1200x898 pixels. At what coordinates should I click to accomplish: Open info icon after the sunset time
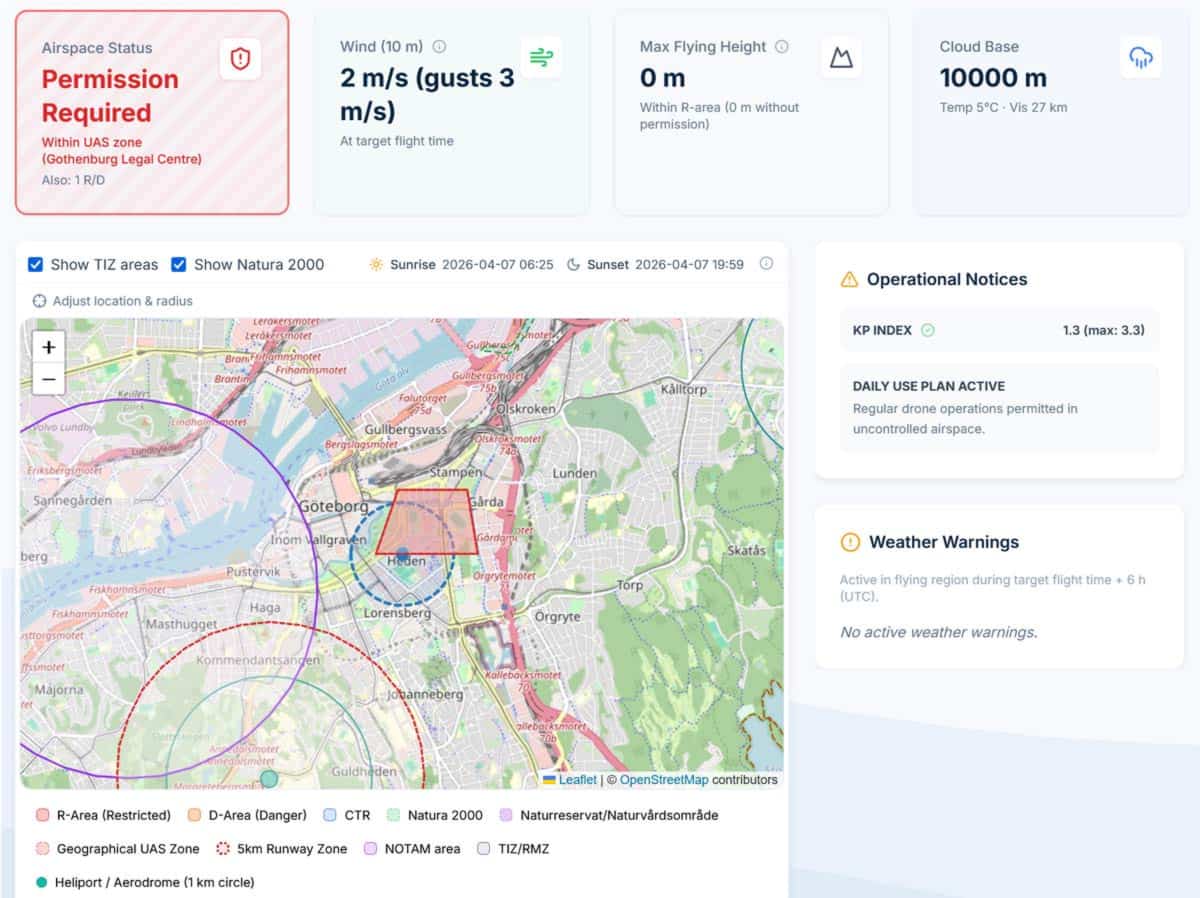pos(766,263)
